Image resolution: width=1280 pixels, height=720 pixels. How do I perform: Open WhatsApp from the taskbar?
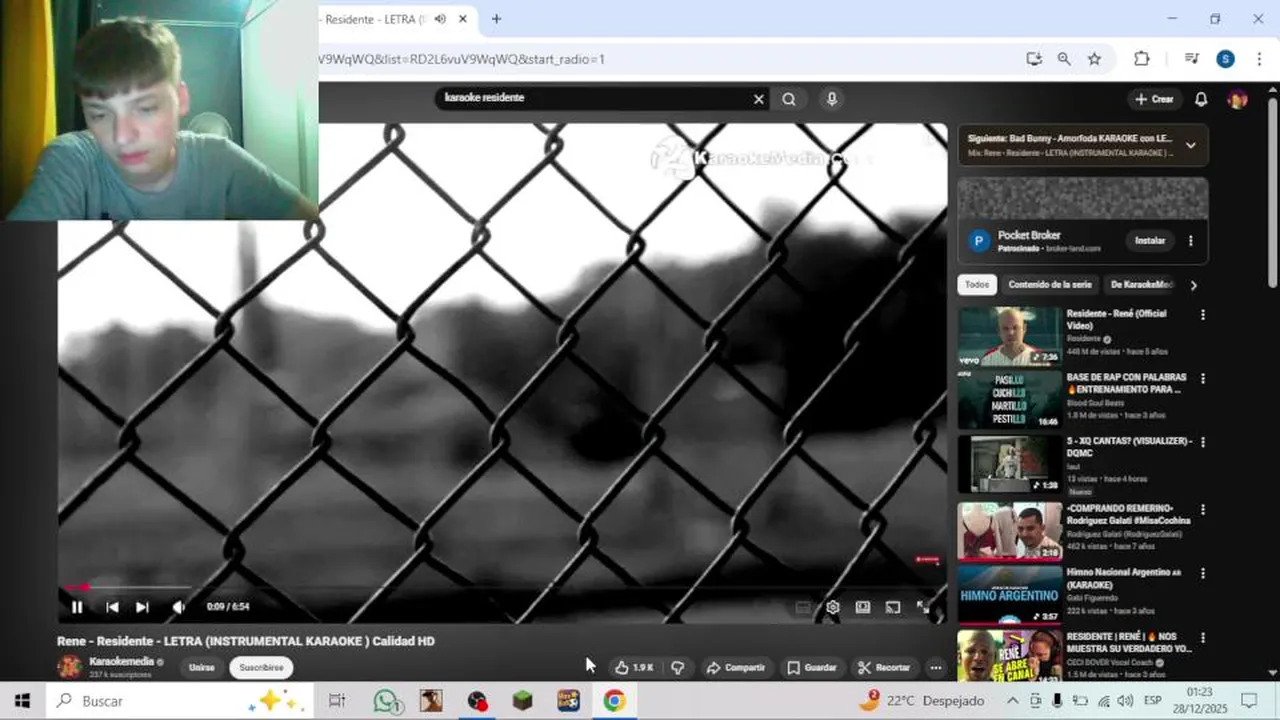tap(386, 701)
